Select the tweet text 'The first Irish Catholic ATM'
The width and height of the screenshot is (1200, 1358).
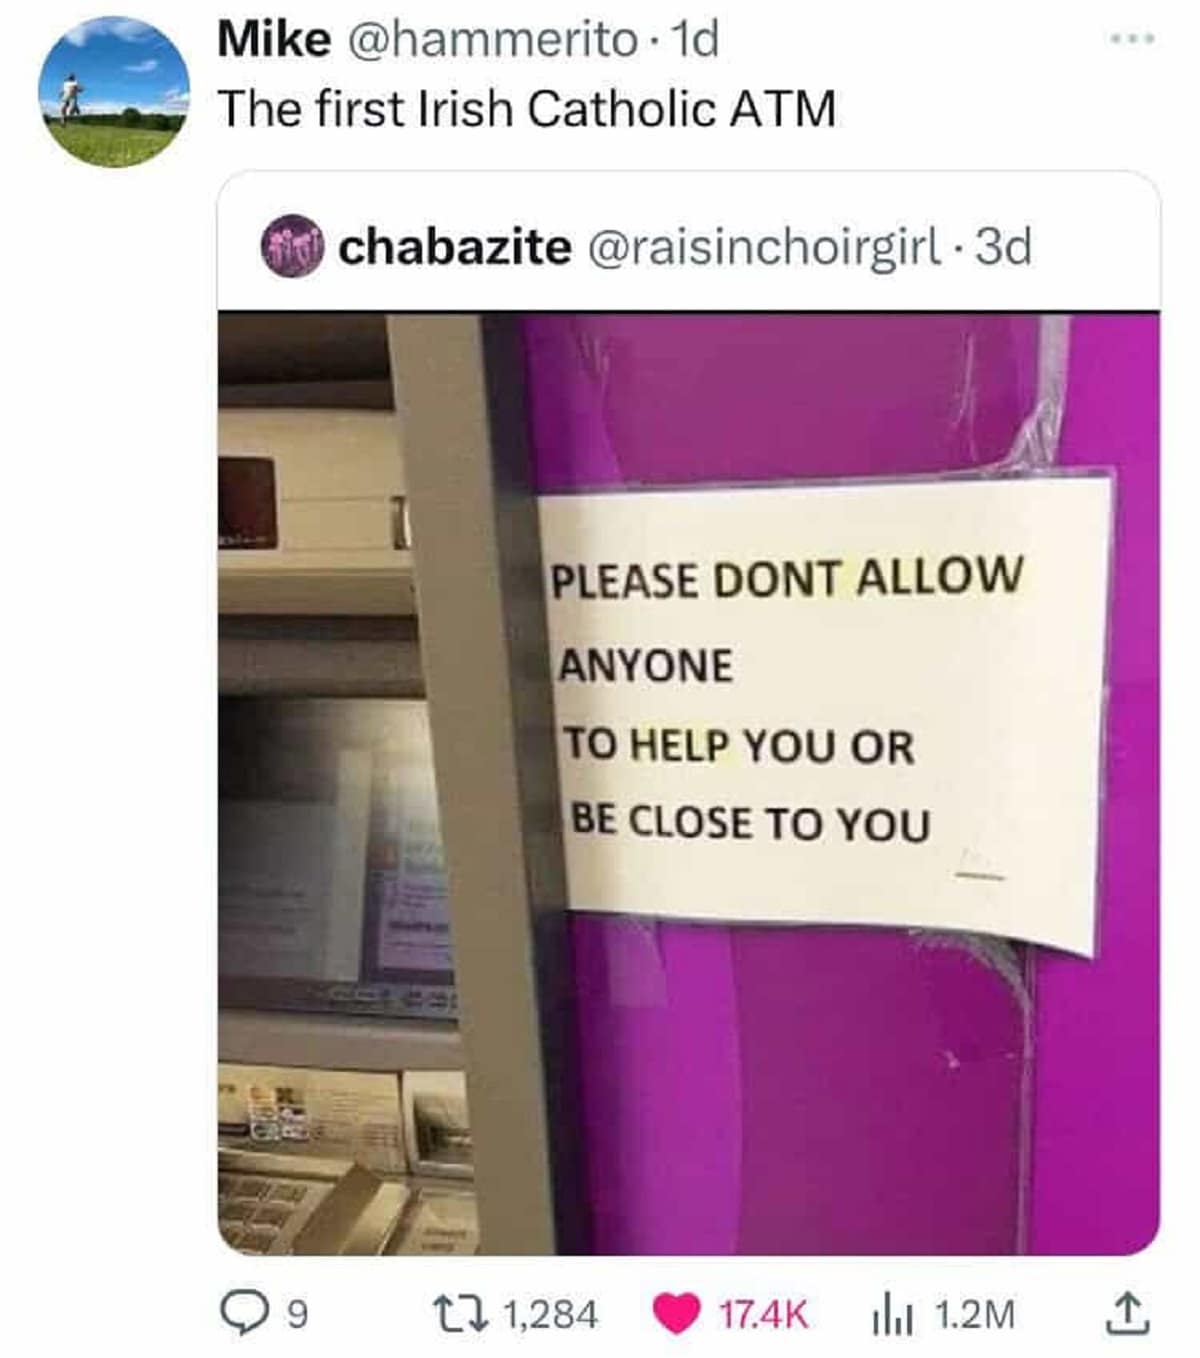pos(527,108)
